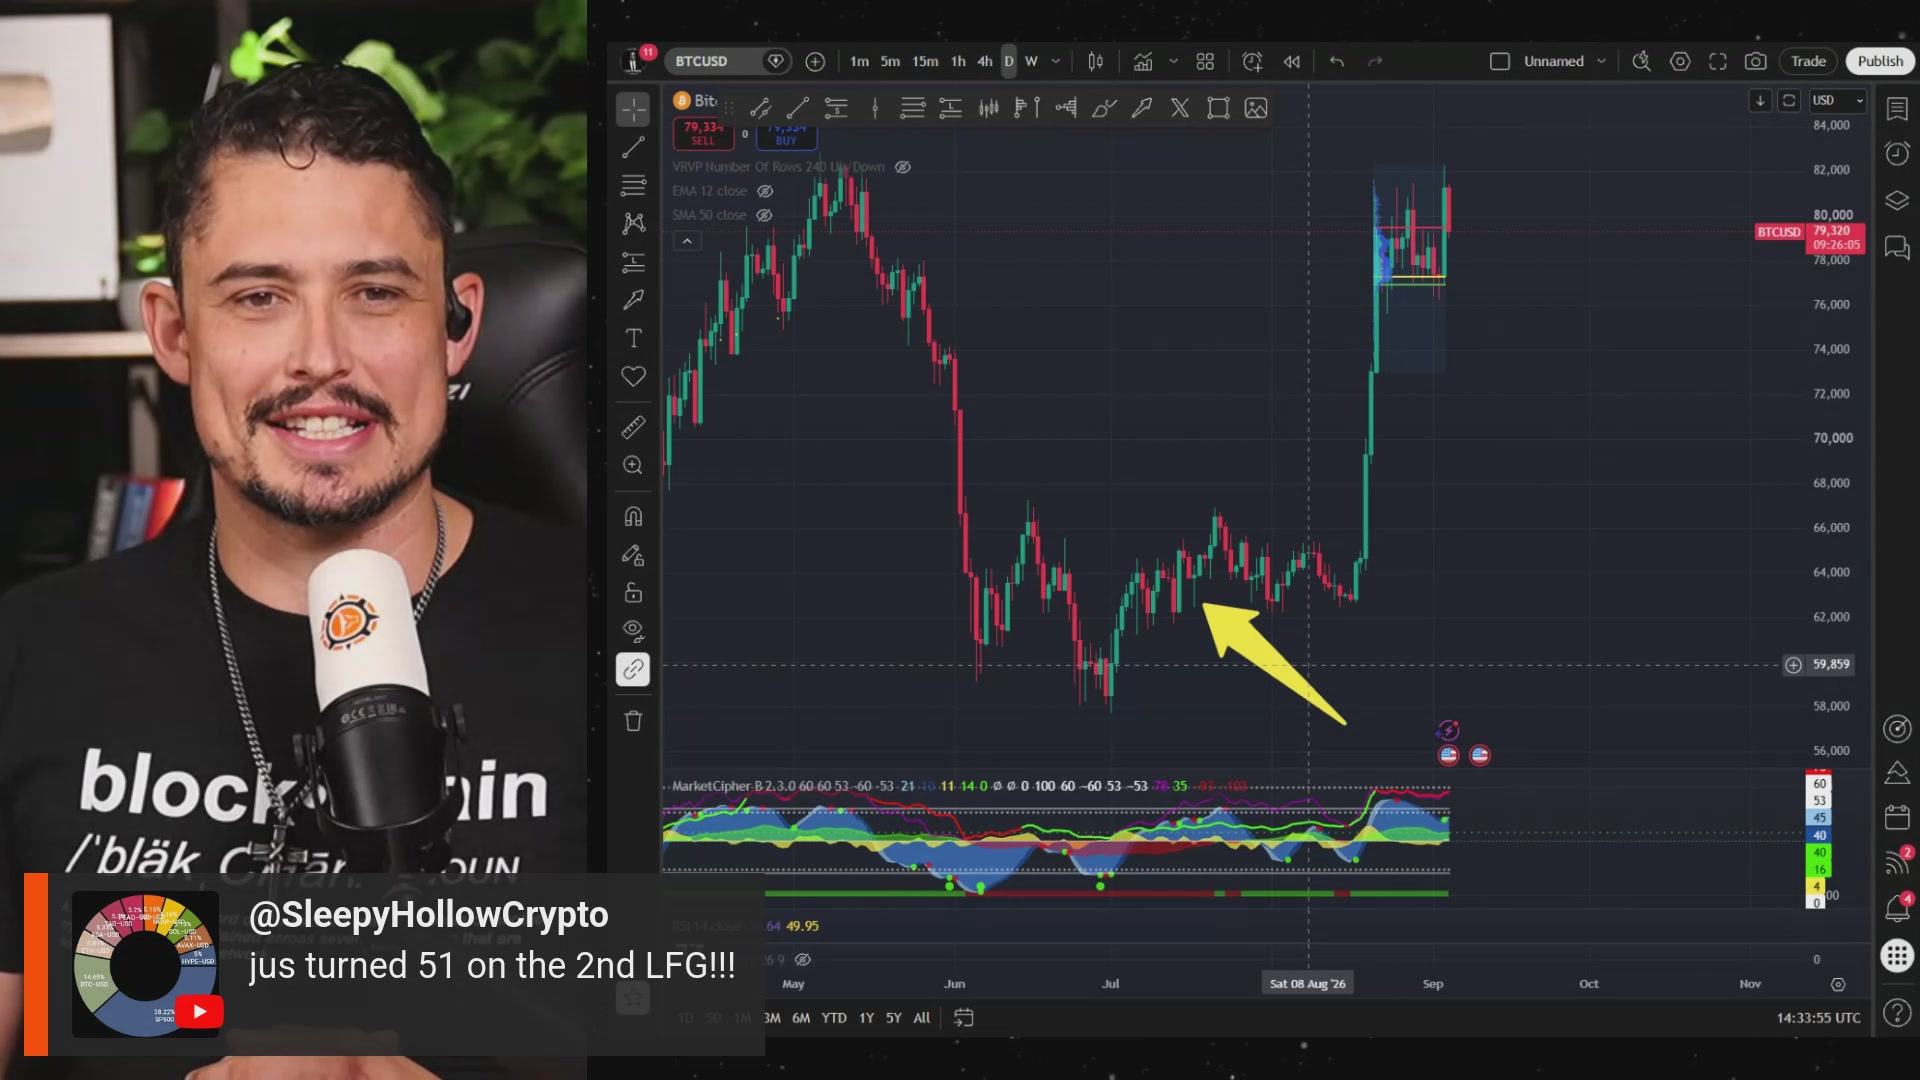Open notifications bell on right sidebar
The image size is (1920, 1080).
(1897, 908)
